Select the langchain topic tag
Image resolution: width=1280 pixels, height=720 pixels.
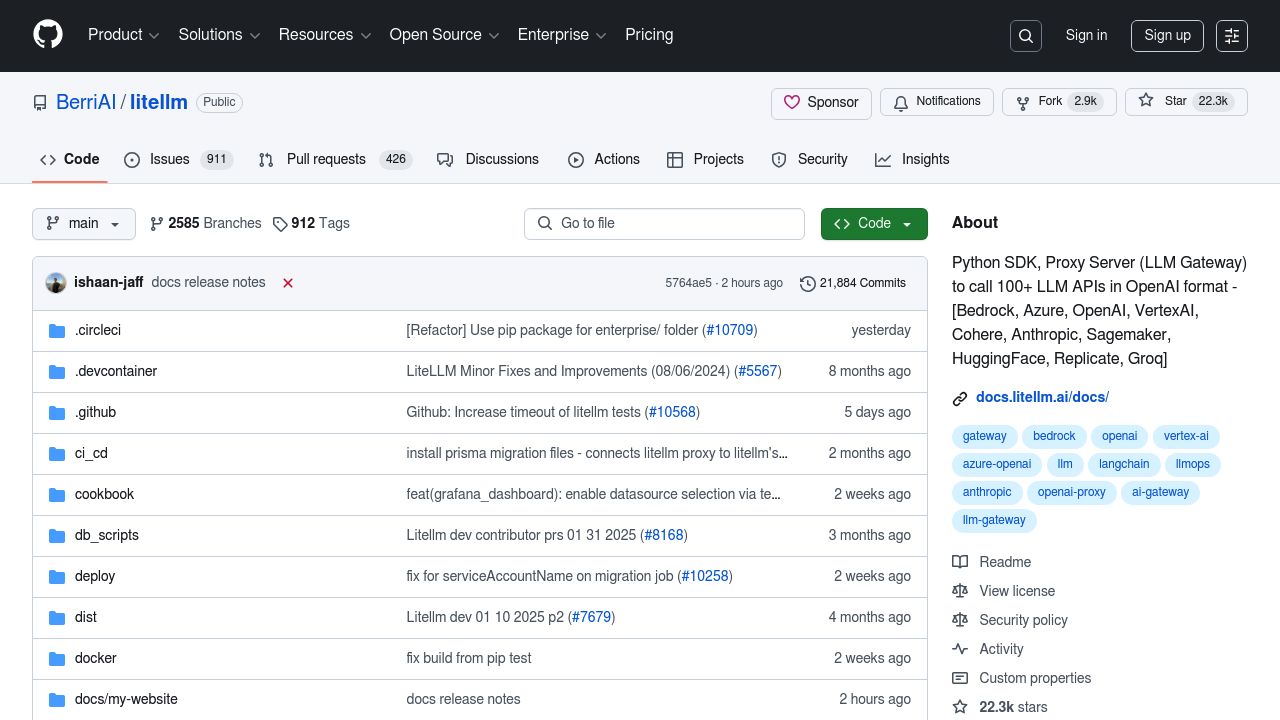coord(1124,464)
